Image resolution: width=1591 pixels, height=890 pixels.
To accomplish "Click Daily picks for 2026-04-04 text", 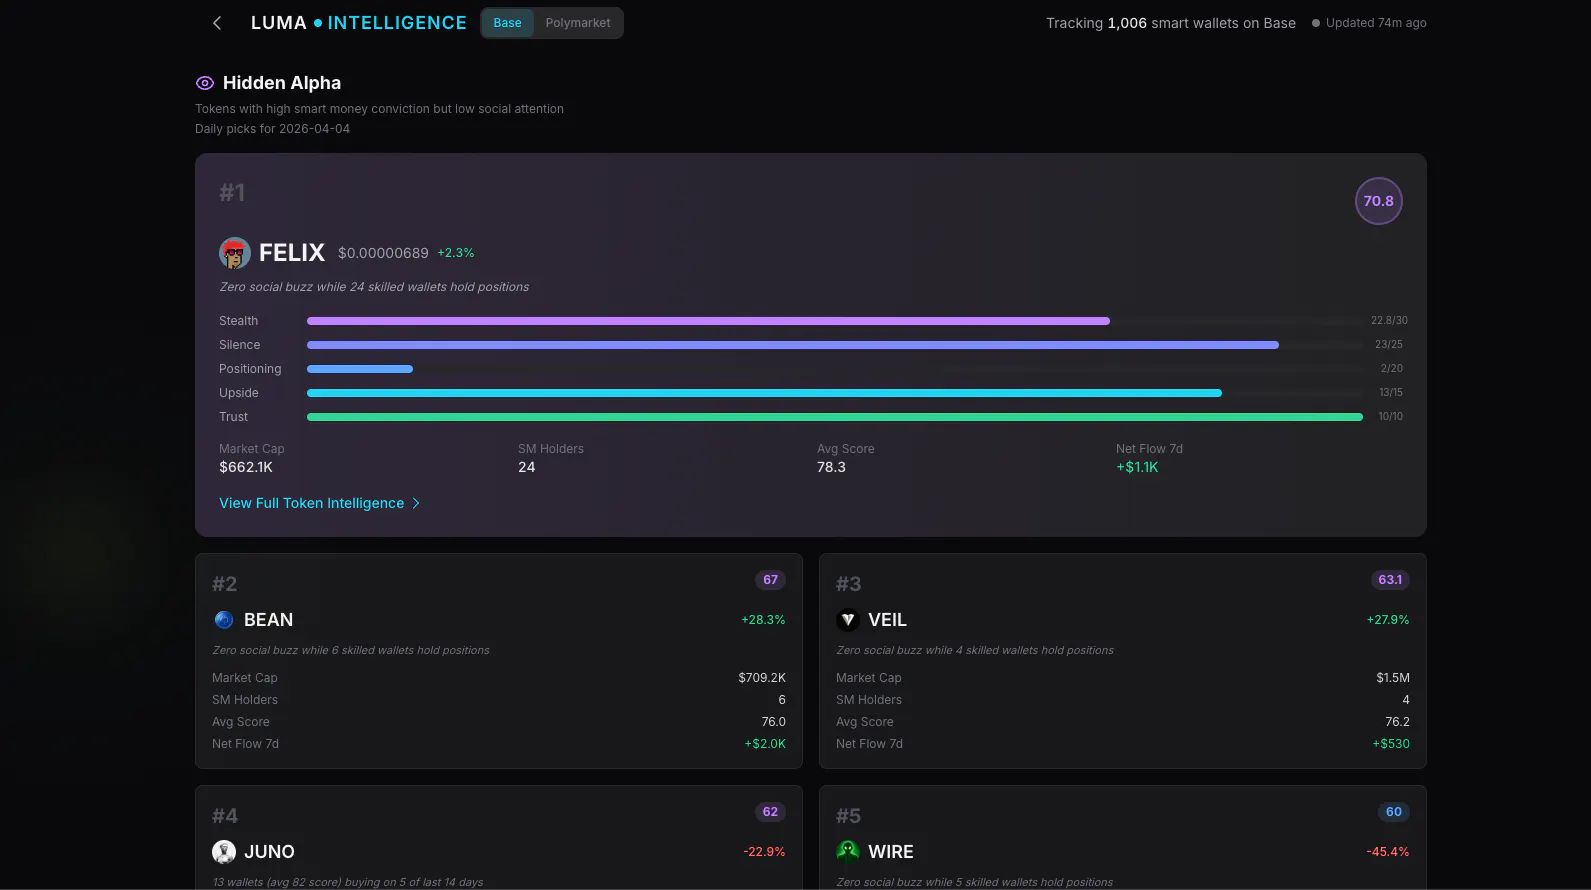I will tap(272, 129).
